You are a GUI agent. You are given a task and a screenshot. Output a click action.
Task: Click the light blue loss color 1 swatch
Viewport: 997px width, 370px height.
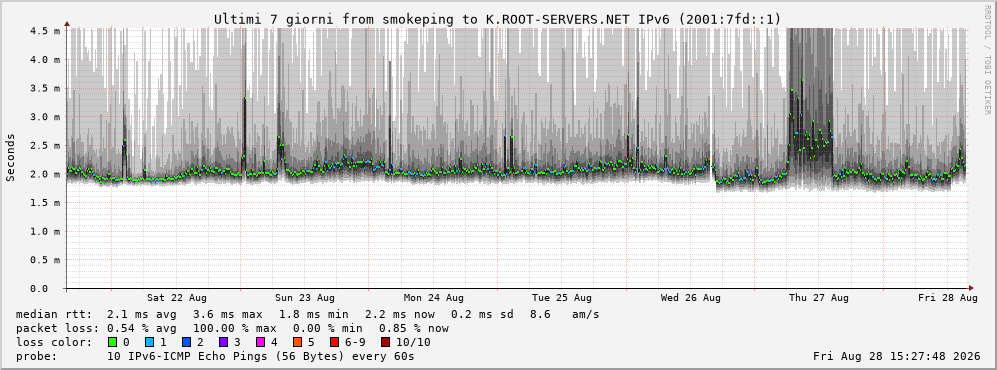149,342
